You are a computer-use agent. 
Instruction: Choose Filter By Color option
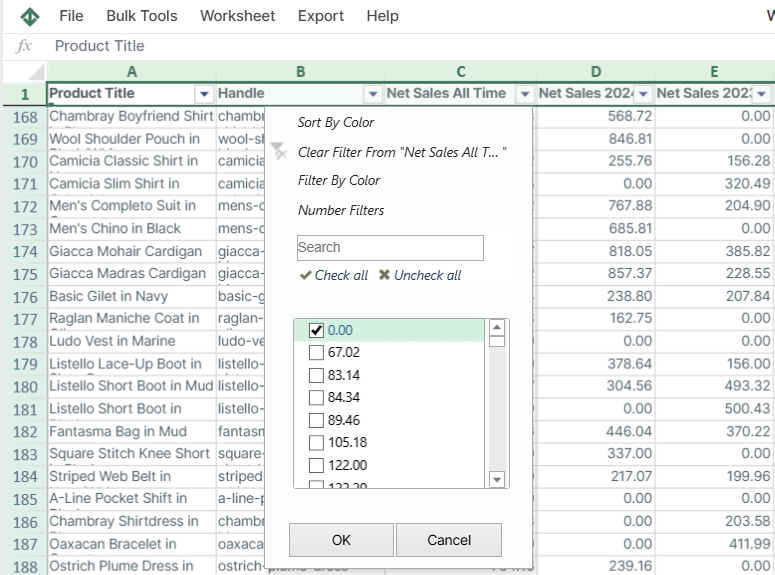339,180
